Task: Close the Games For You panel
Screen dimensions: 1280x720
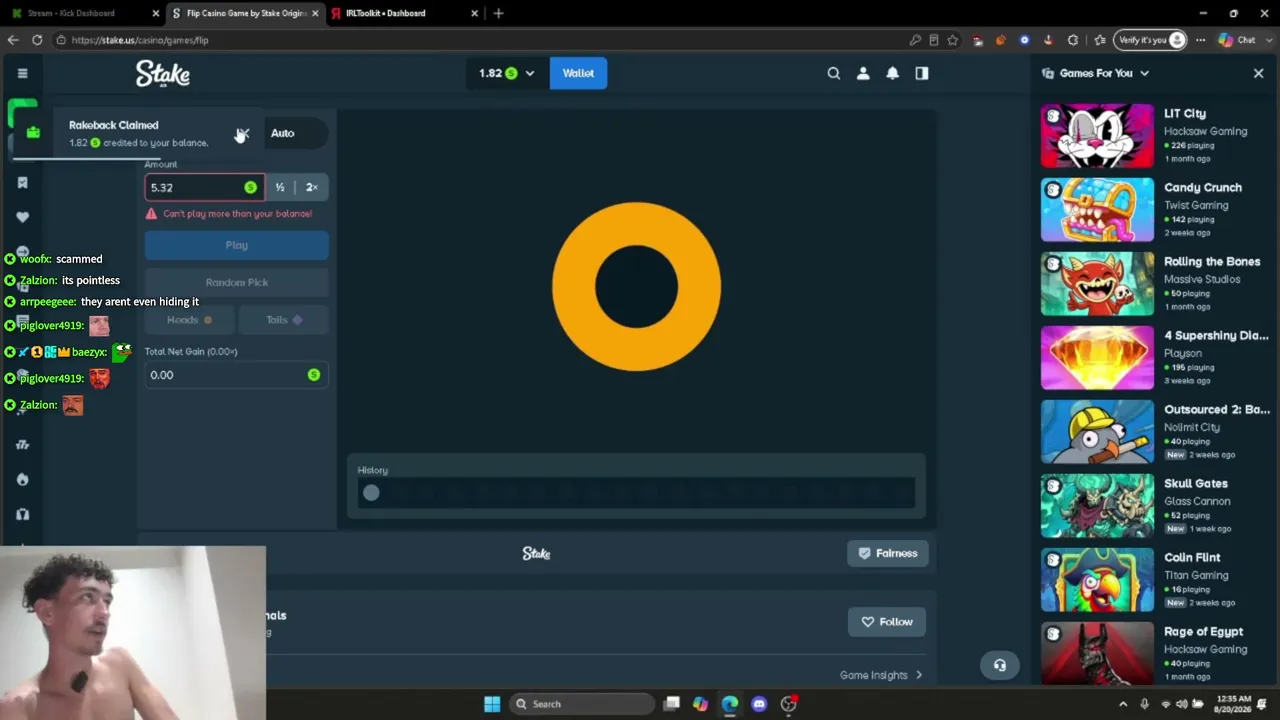Action: (1258, 73)
